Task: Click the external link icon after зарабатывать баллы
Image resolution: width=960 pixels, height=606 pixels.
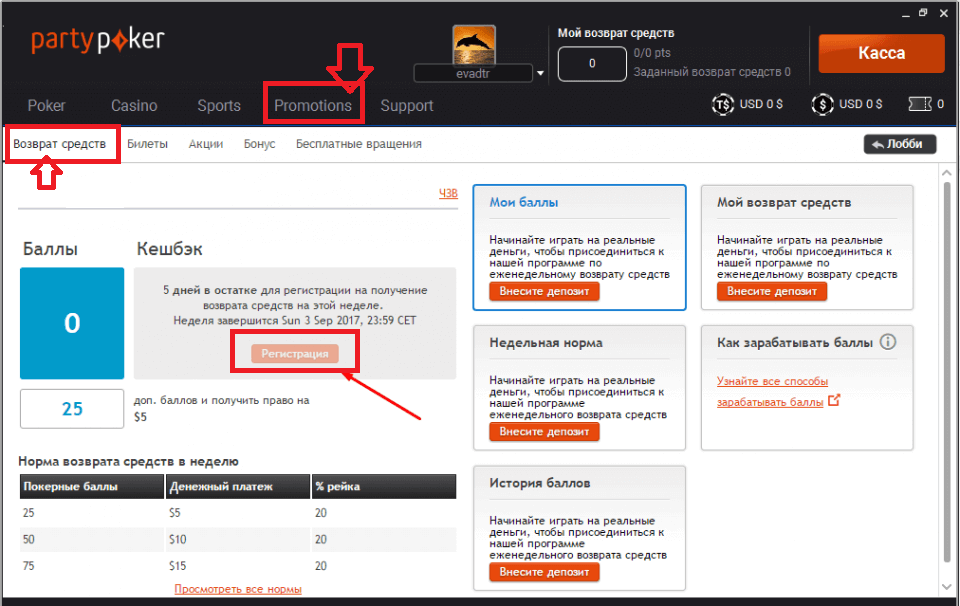Action: pos(835,401)
